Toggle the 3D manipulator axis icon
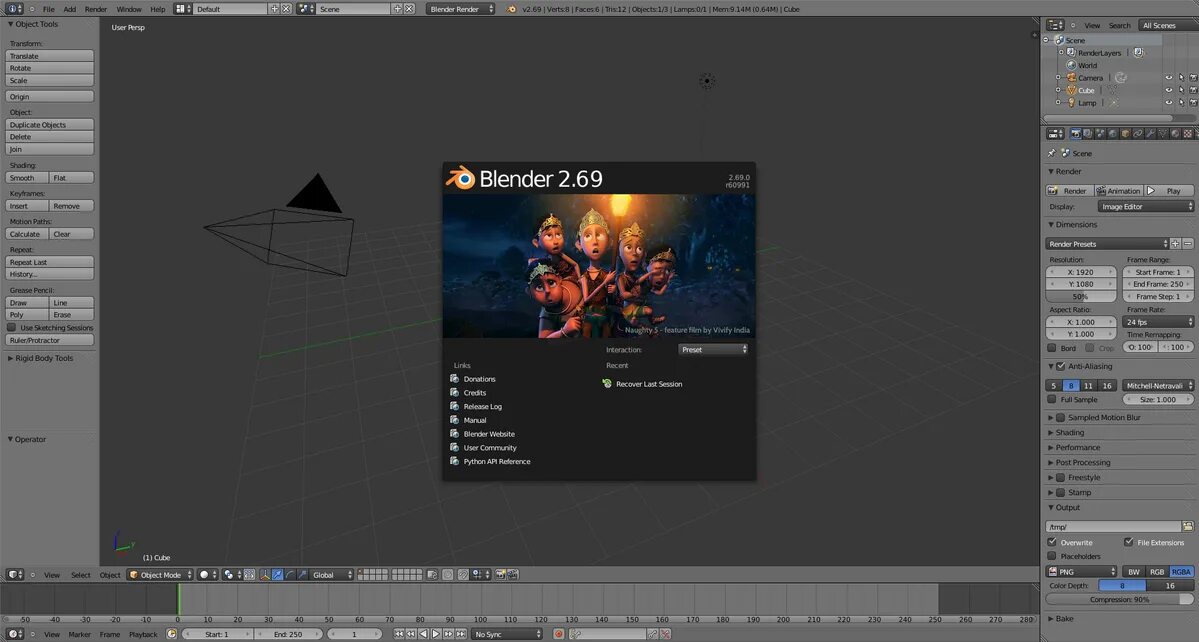Viewport: 1199px width, 642px height. point(265,575)
